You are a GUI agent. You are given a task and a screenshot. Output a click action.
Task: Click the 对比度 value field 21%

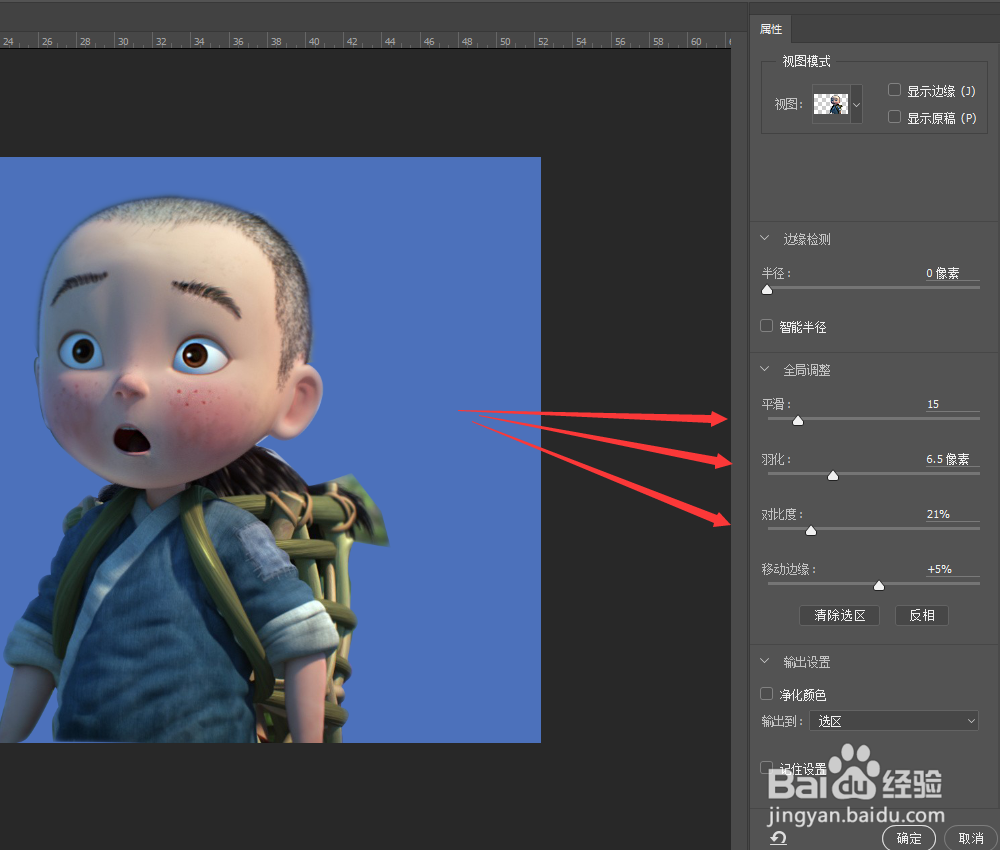click(x=952, y=514)
